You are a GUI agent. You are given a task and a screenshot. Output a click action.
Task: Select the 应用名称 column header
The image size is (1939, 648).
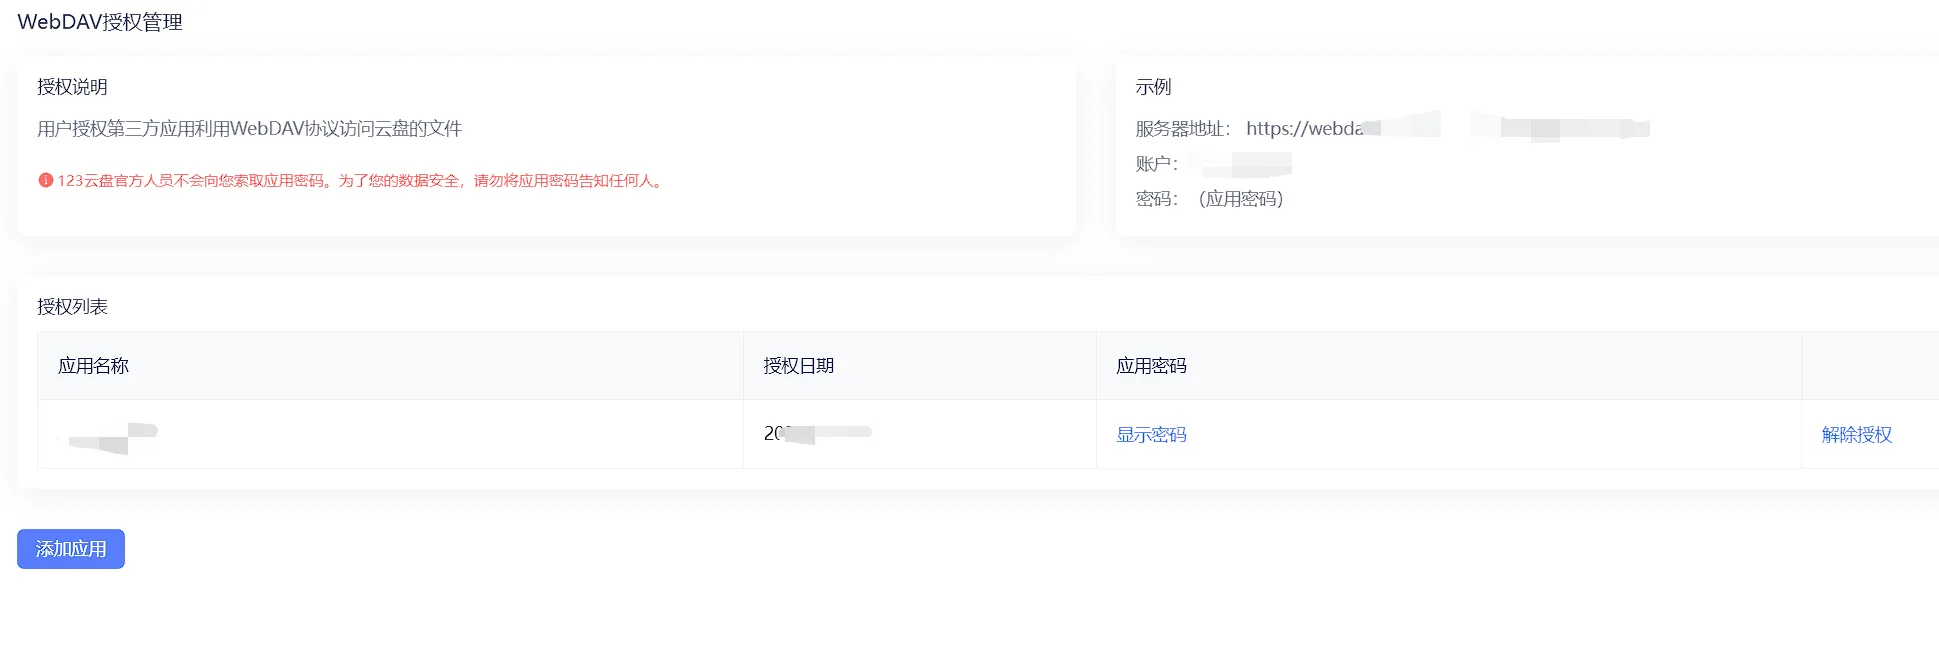[x=93, y=366]
